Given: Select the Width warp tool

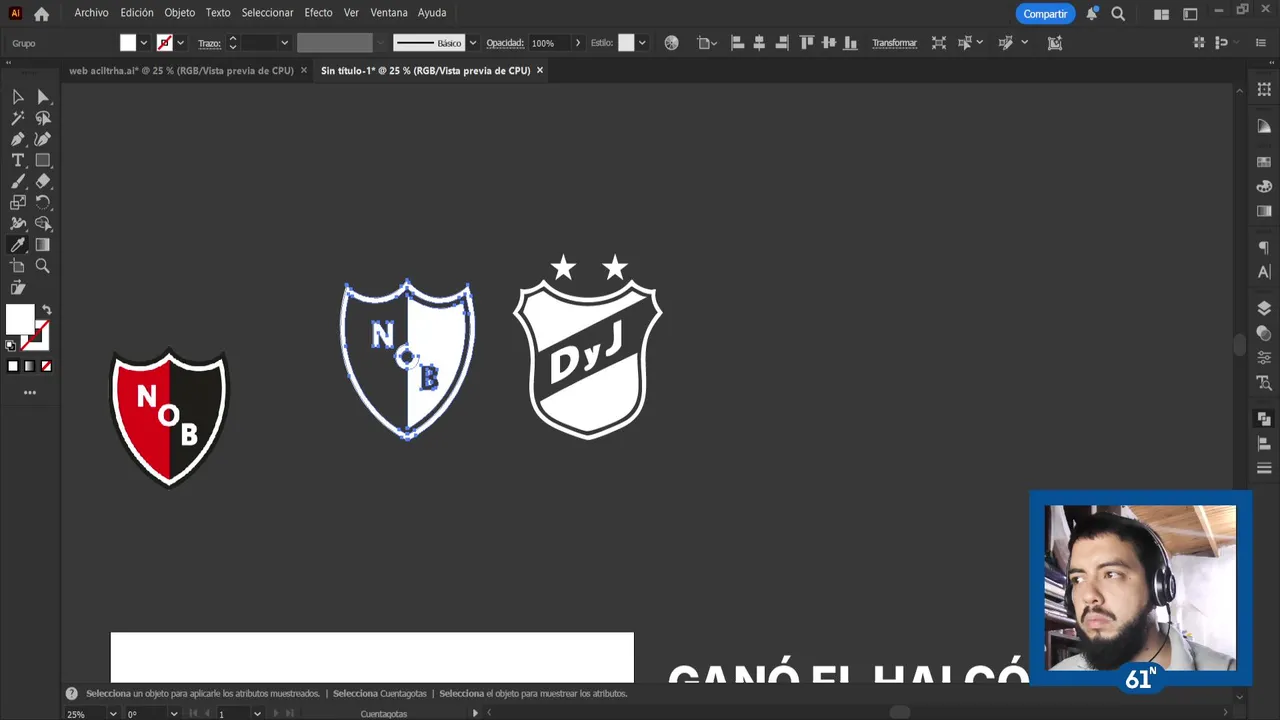Looking at the screenshot, I should pos(18,224).
